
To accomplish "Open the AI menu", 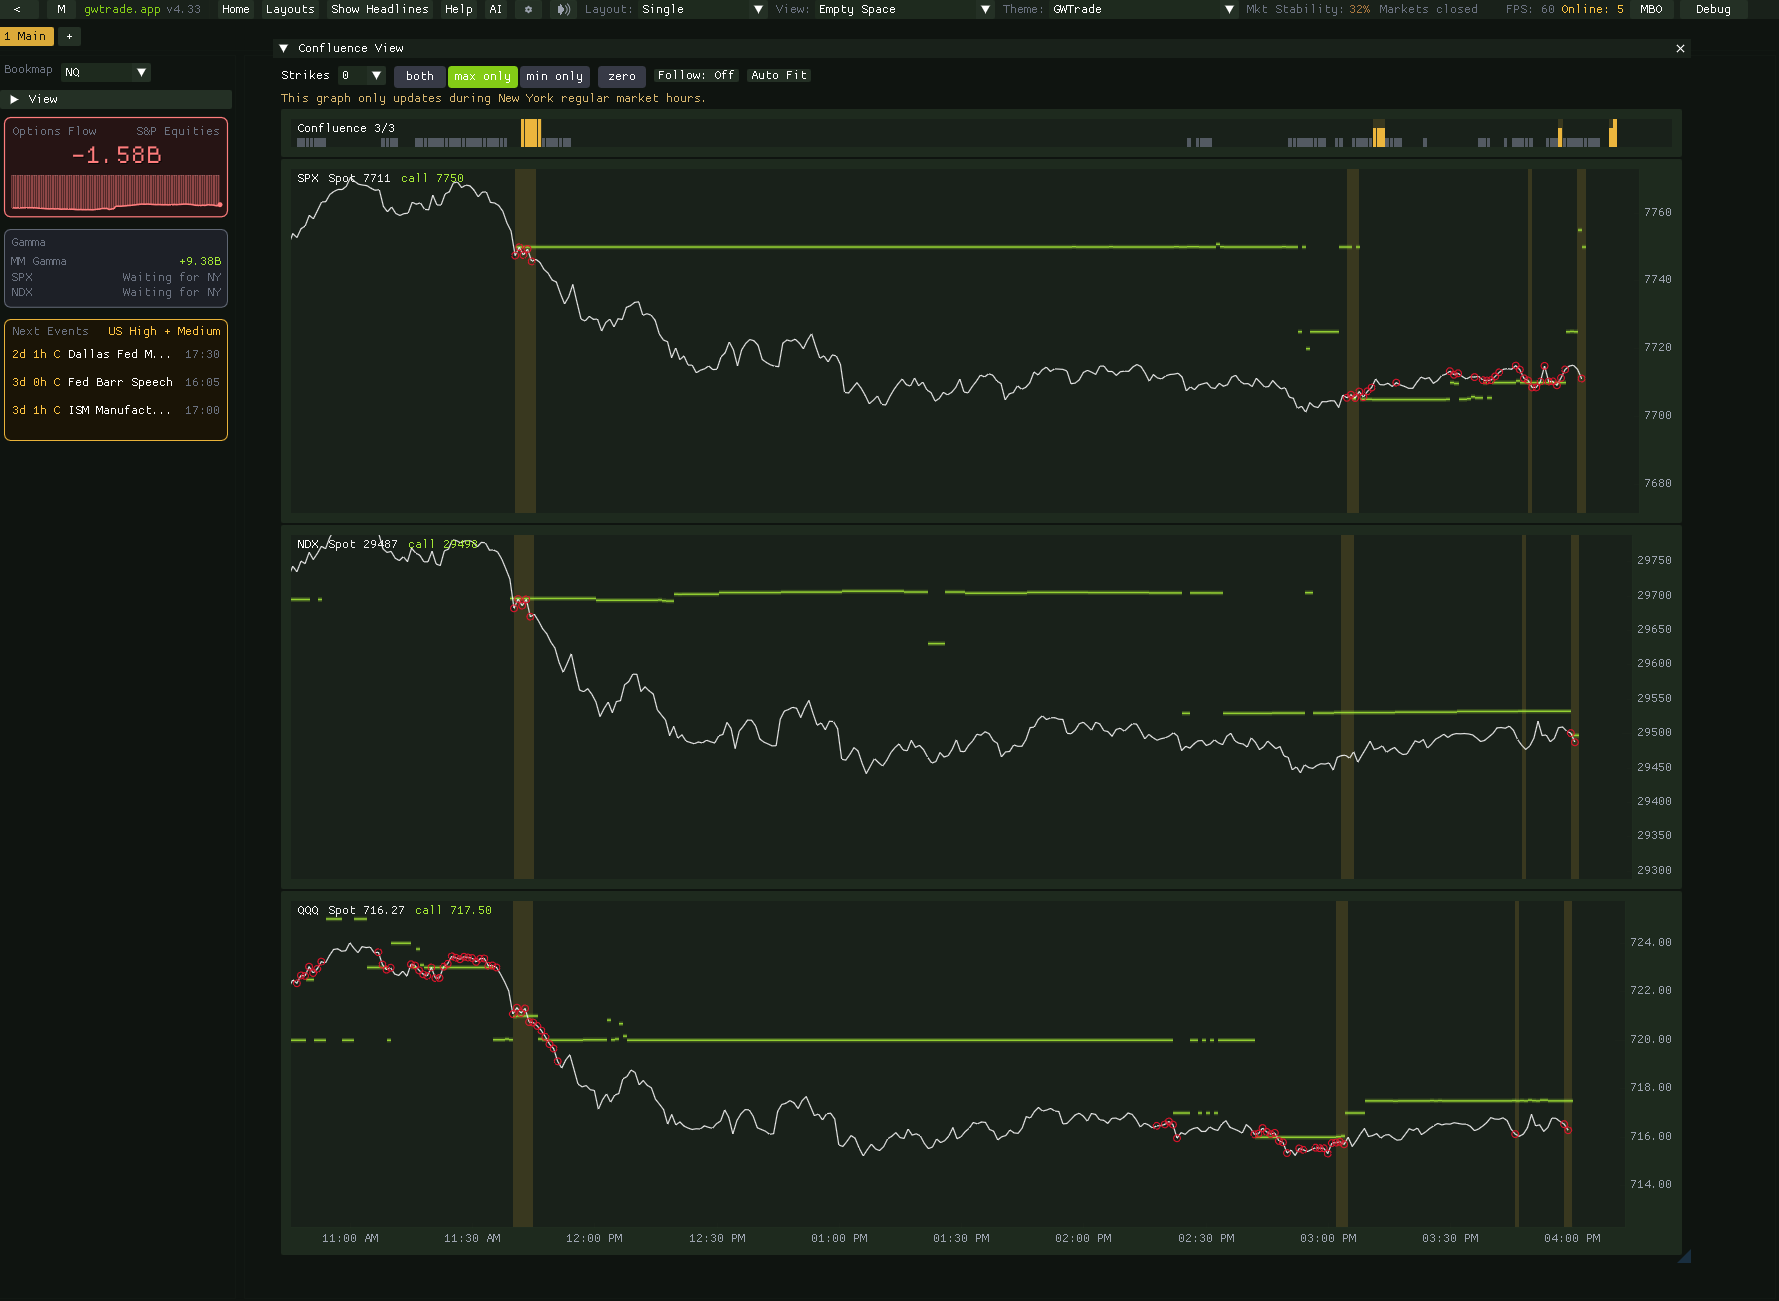I will click(x=496, y=9).
